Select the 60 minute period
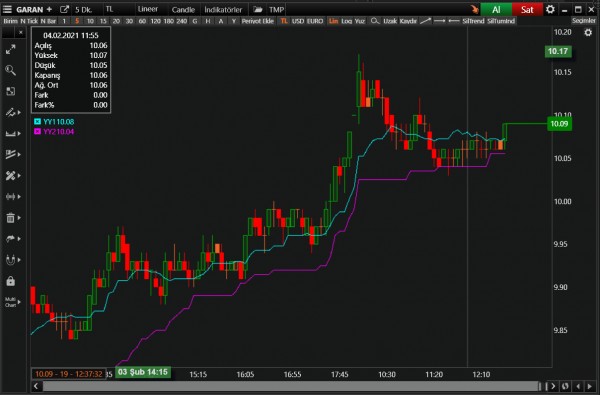600x395 pixels. (142, 21)
